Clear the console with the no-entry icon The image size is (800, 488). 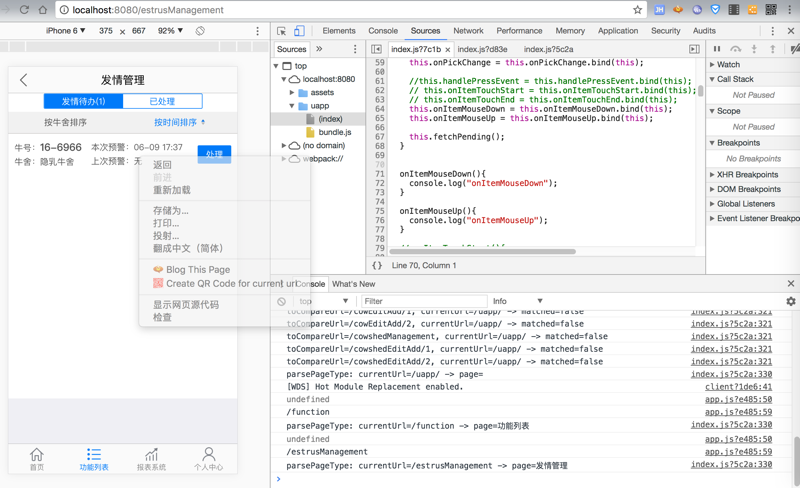(281, 302)
